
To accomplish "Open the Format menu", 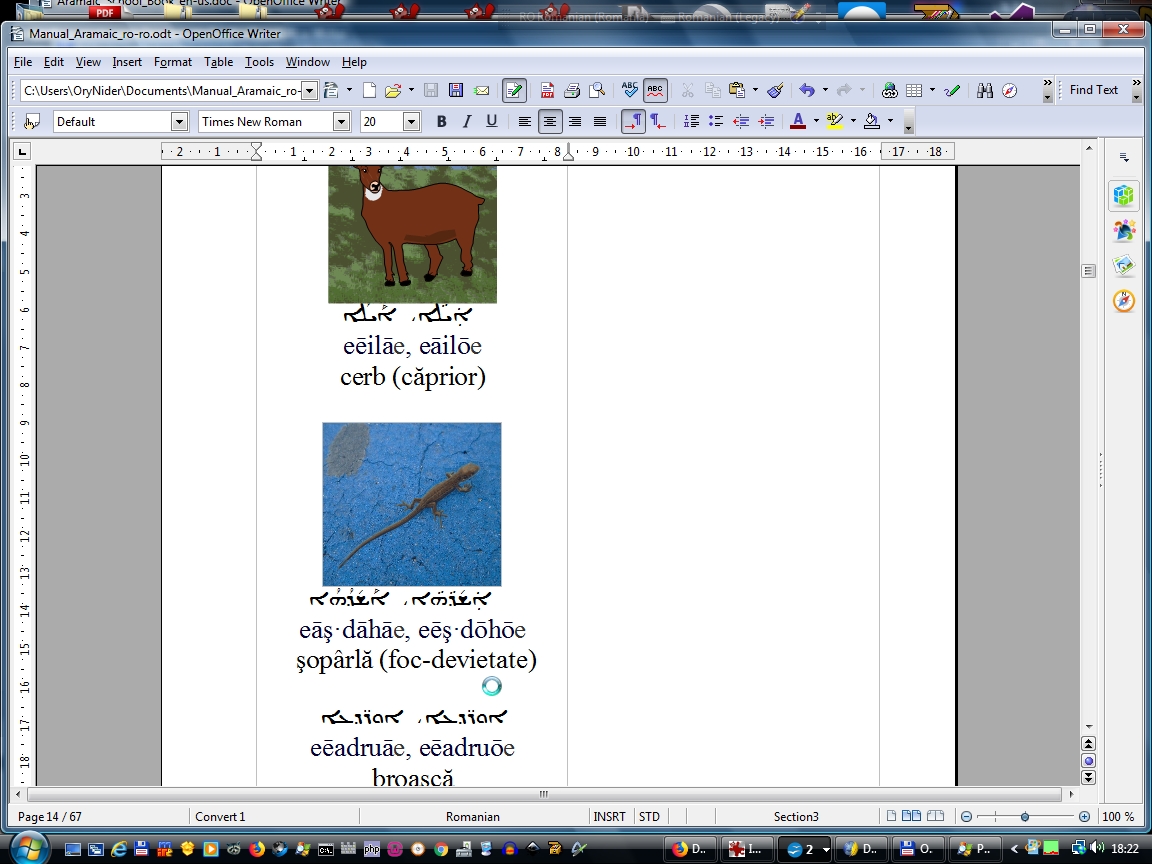I will point(172,62).
